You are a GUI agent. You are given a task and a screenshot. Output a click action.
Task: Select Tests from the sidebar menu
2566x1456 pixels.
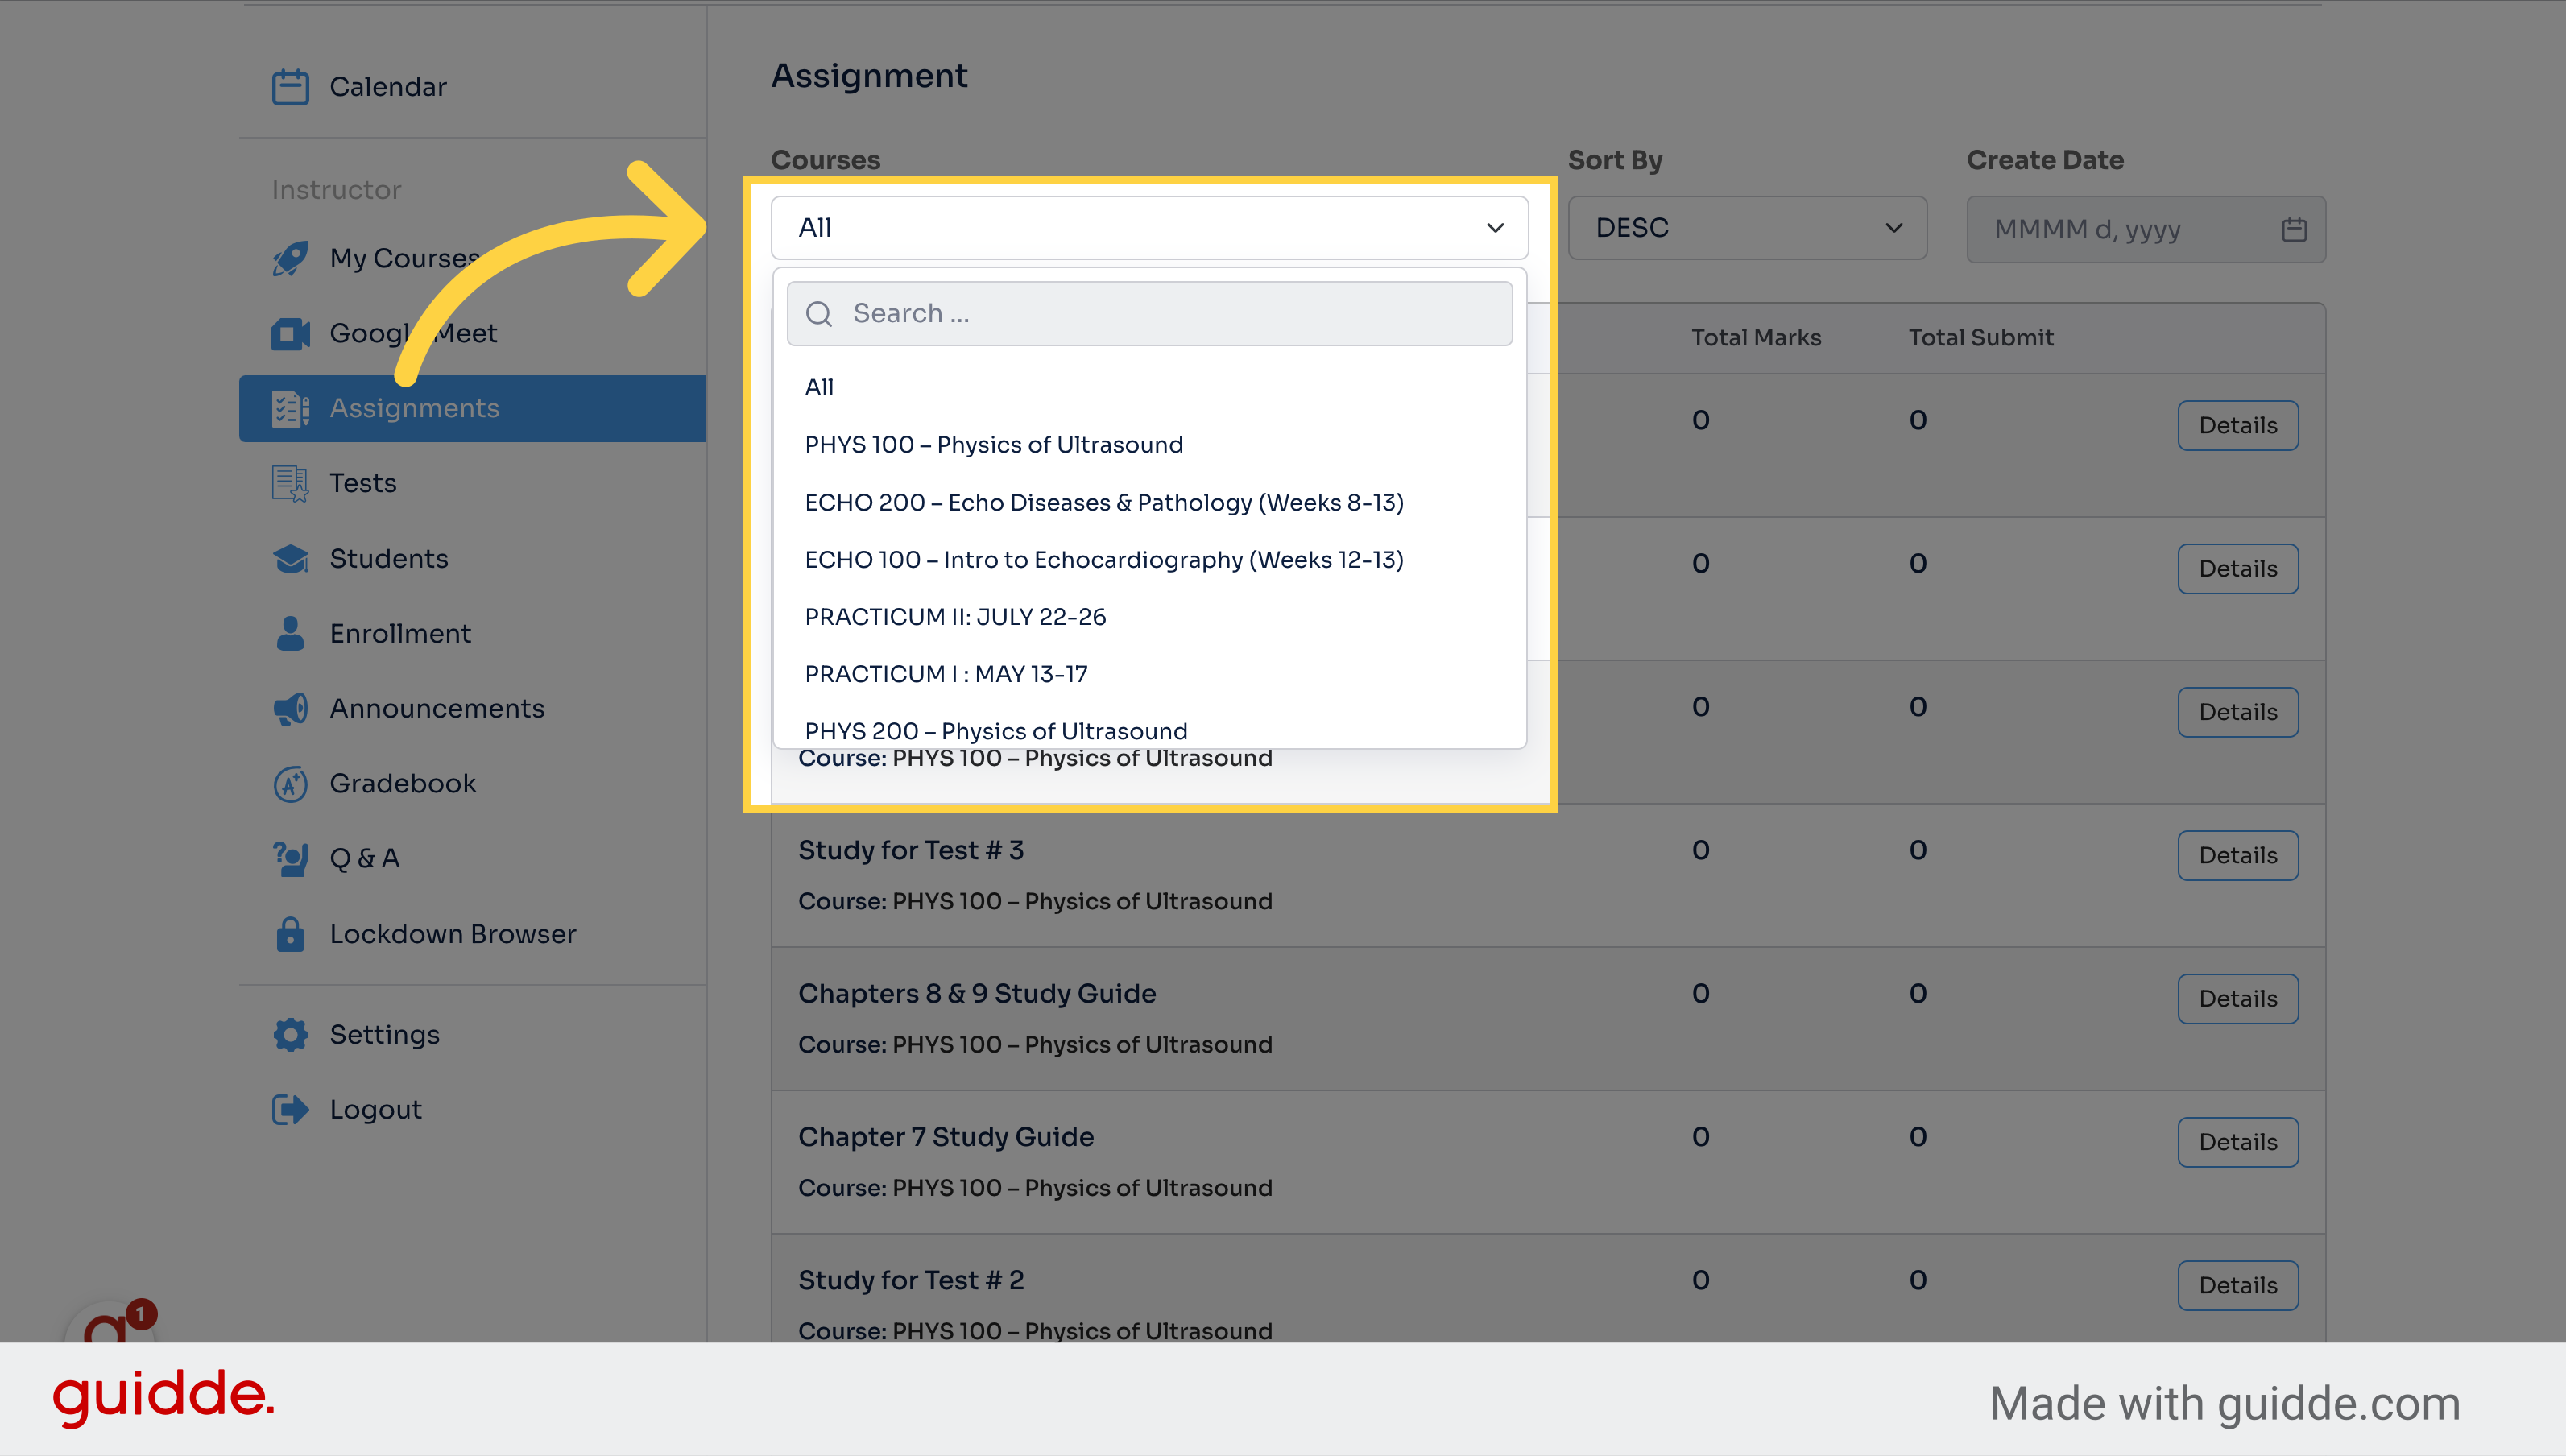click(362, 482)
